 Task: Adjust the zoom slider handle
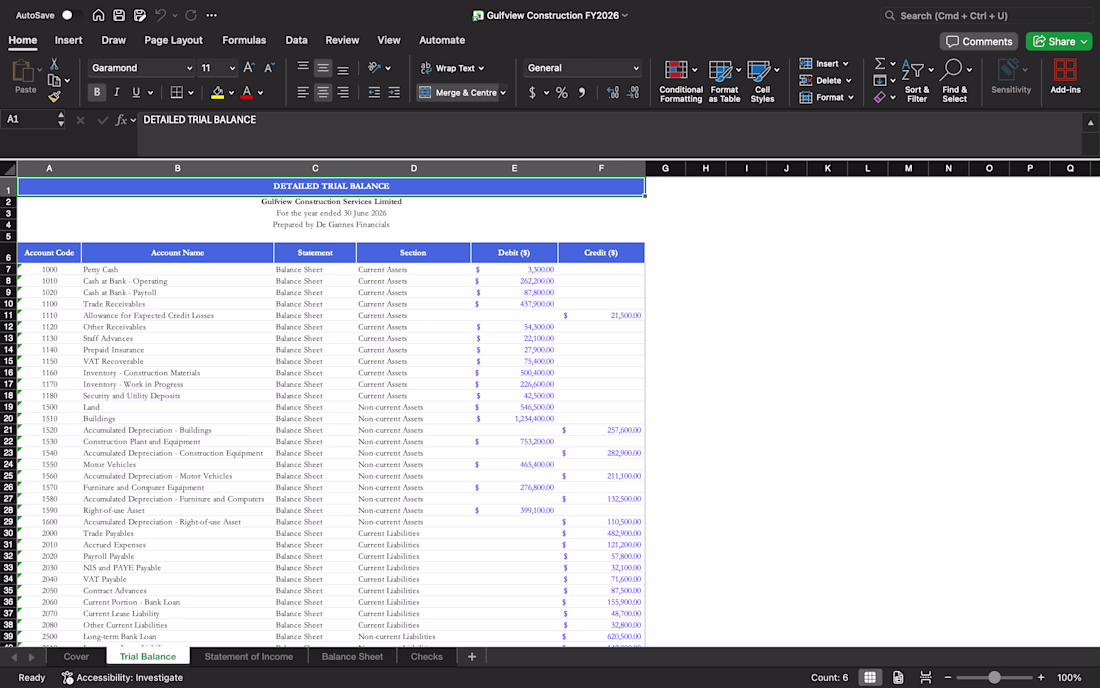point(994,677)
